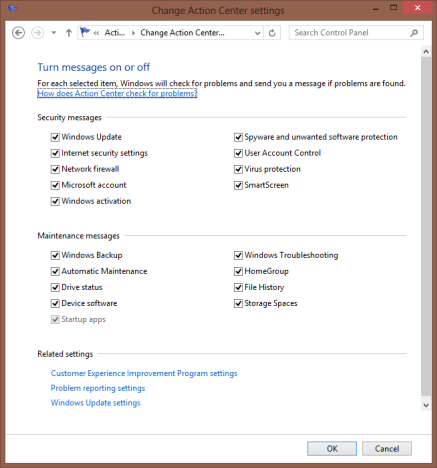Toggle Spyware and unwanted software protection
The height and width of the screenshot is (468, 437).
pyautogui.click(x=238, y=137)
